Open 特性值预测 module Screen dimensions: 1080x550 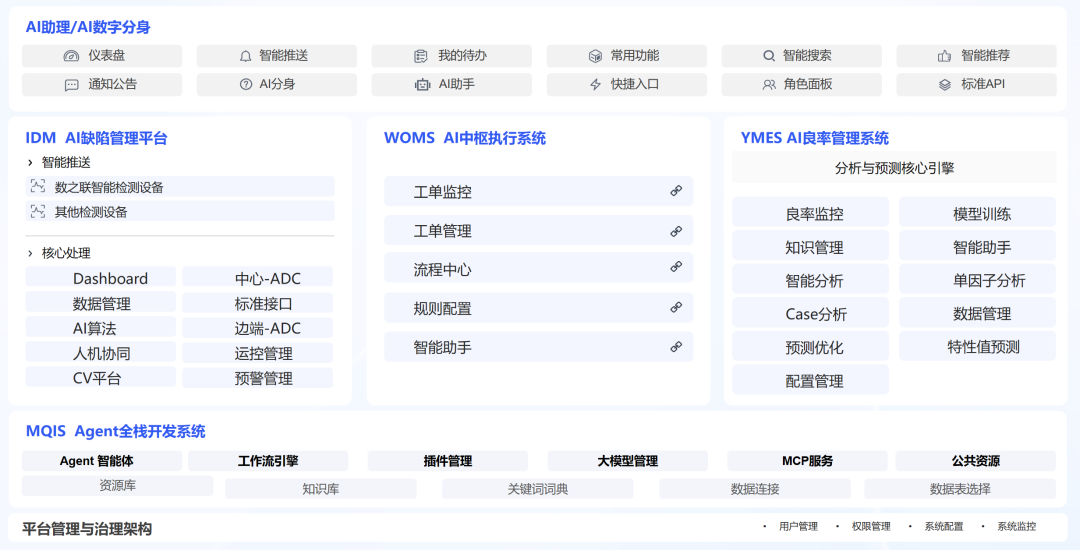(977, 346)
